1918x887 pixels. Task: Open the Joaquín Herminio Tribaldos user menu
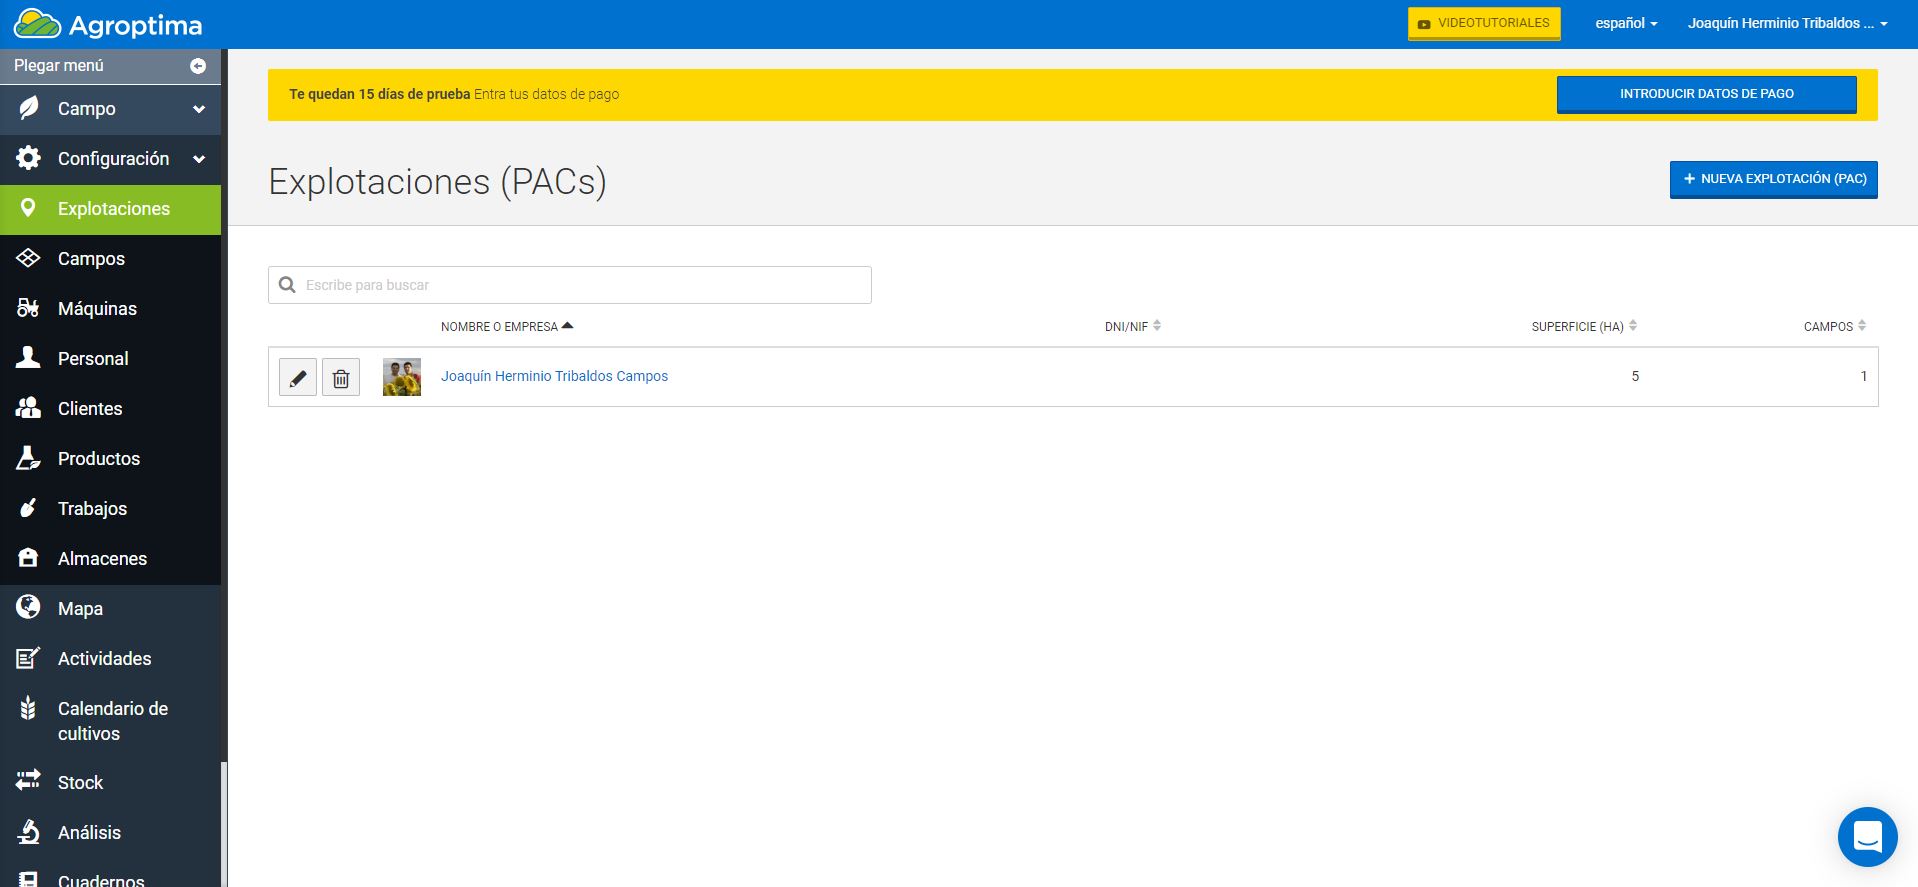1787,23
